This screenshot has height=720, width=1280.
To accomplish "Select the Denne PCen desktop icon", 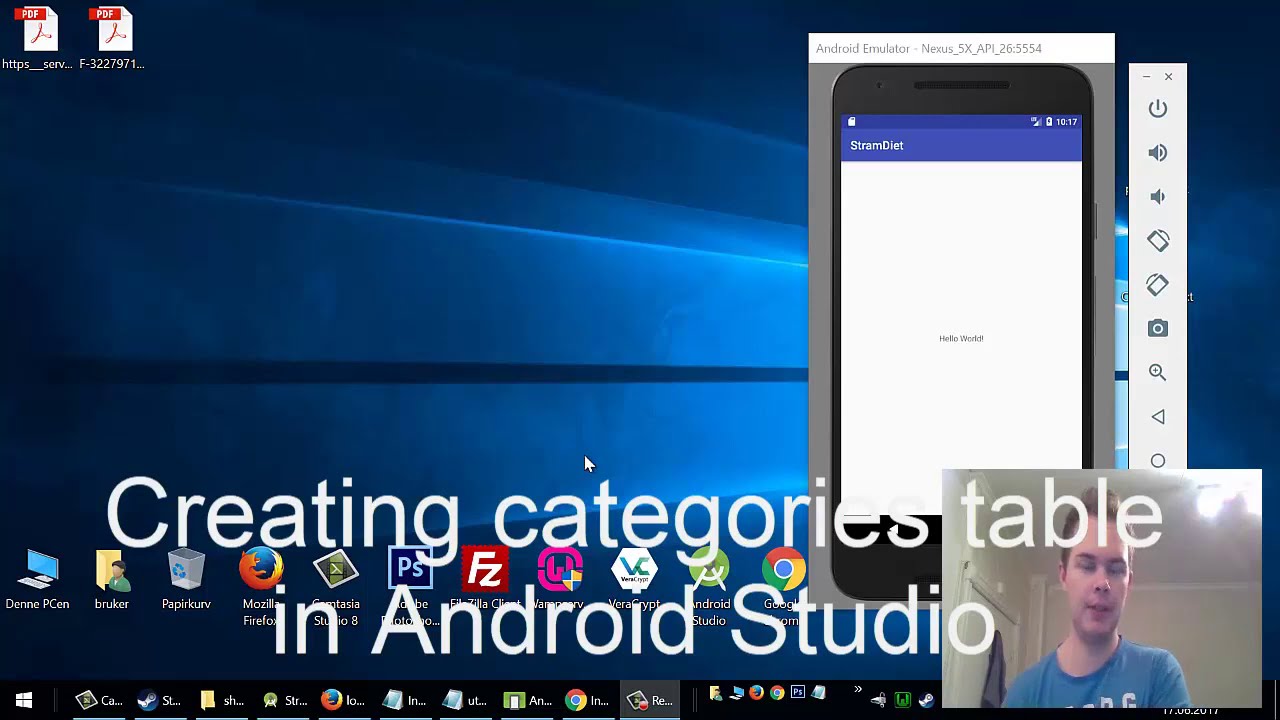I will click(38, 580).
